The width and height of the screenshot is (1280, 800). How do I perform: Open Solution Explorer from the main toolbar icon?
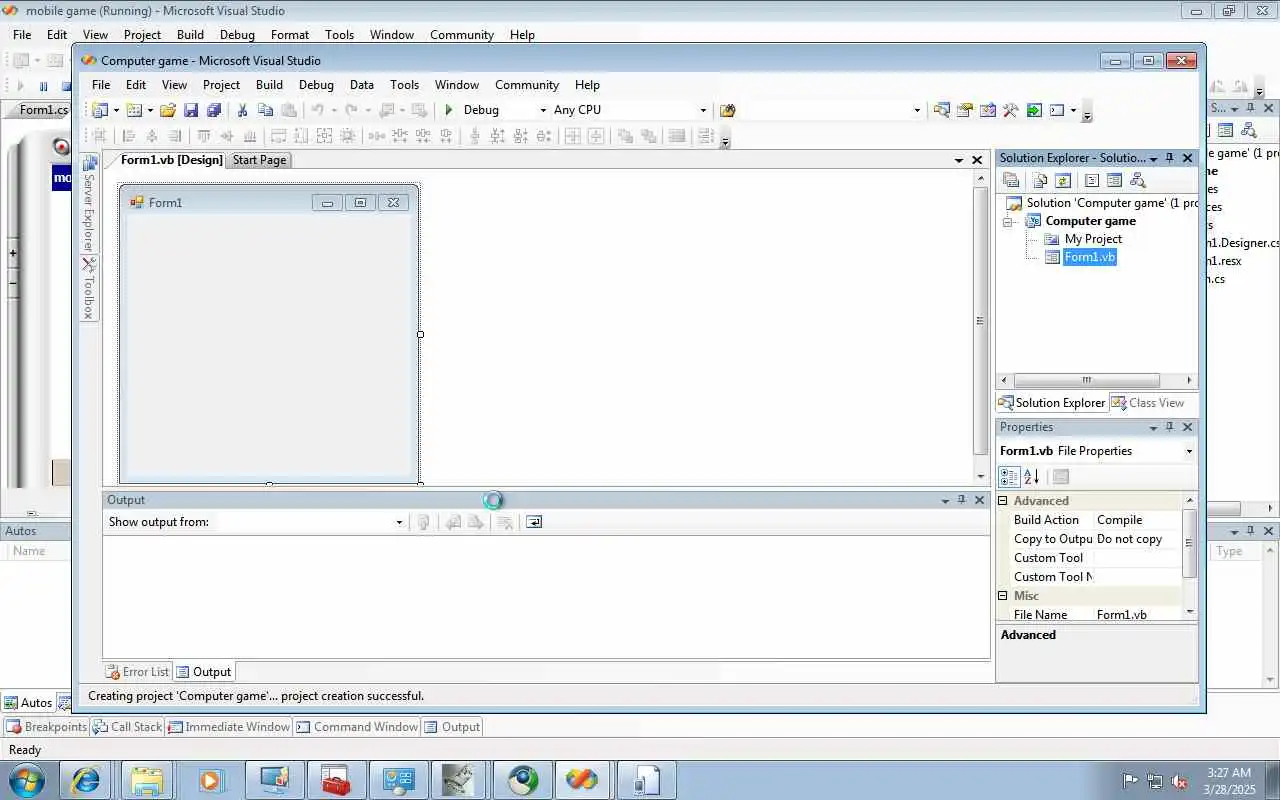pyautogui.click(x=942, y=110)
